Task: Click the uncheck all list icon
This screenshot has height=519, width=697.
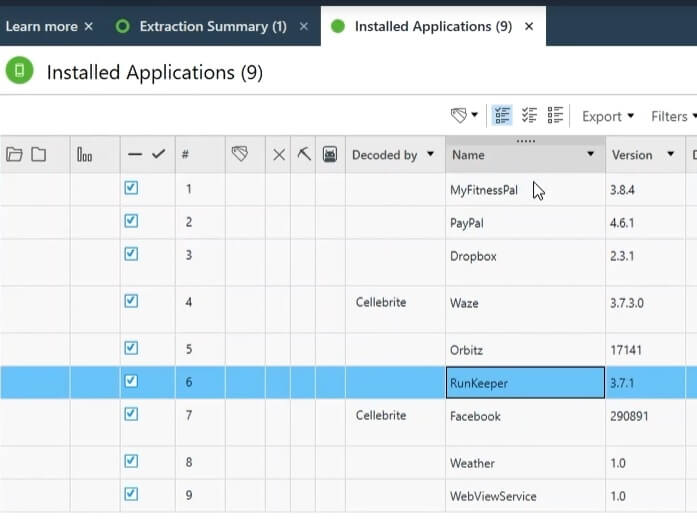Action: coord(556,116)
